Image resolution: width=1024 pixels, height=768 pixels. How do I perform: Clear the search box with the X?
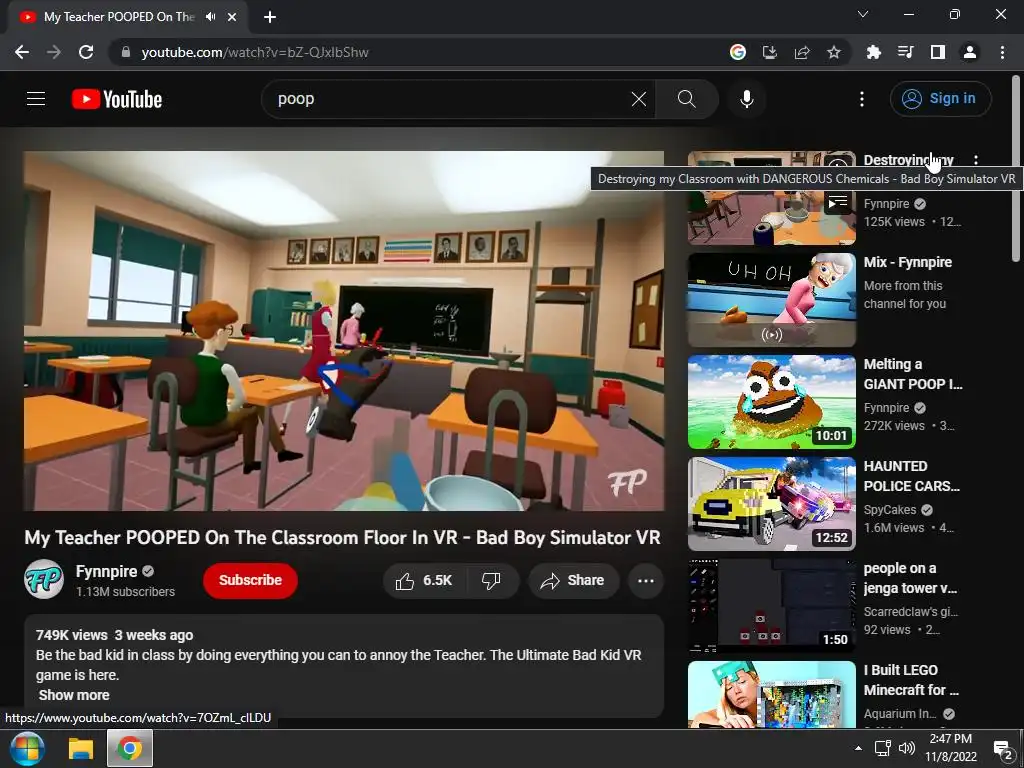tap(639, 99)
